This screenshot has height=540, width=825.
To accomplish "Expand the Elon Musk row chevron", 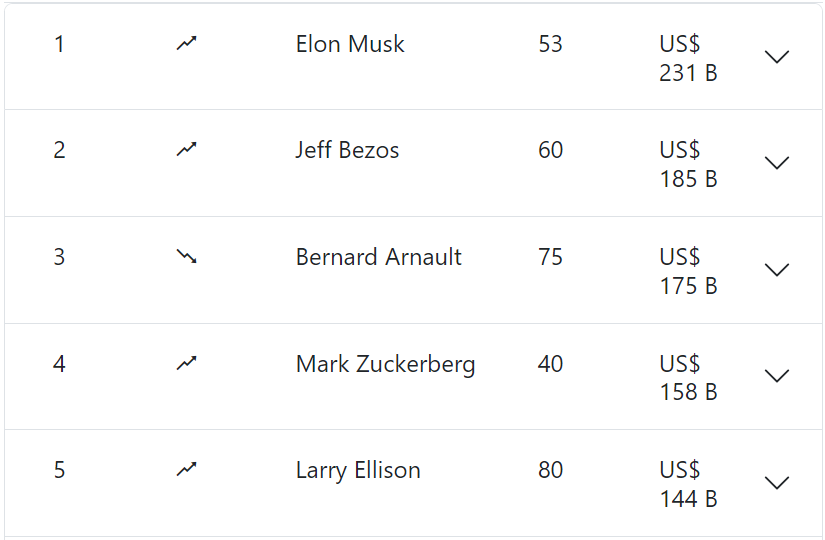I will point(777,57).
